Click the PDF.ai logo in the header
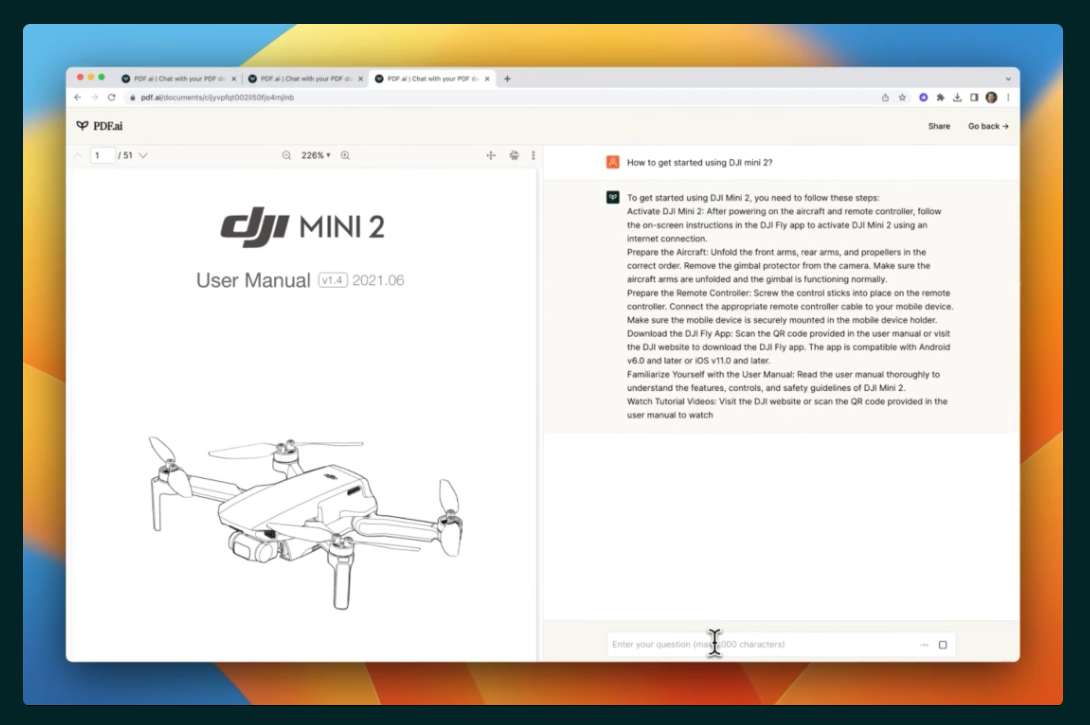This screenshot has width=1090, height=725. pyautogui.click(x=99, y=126)
